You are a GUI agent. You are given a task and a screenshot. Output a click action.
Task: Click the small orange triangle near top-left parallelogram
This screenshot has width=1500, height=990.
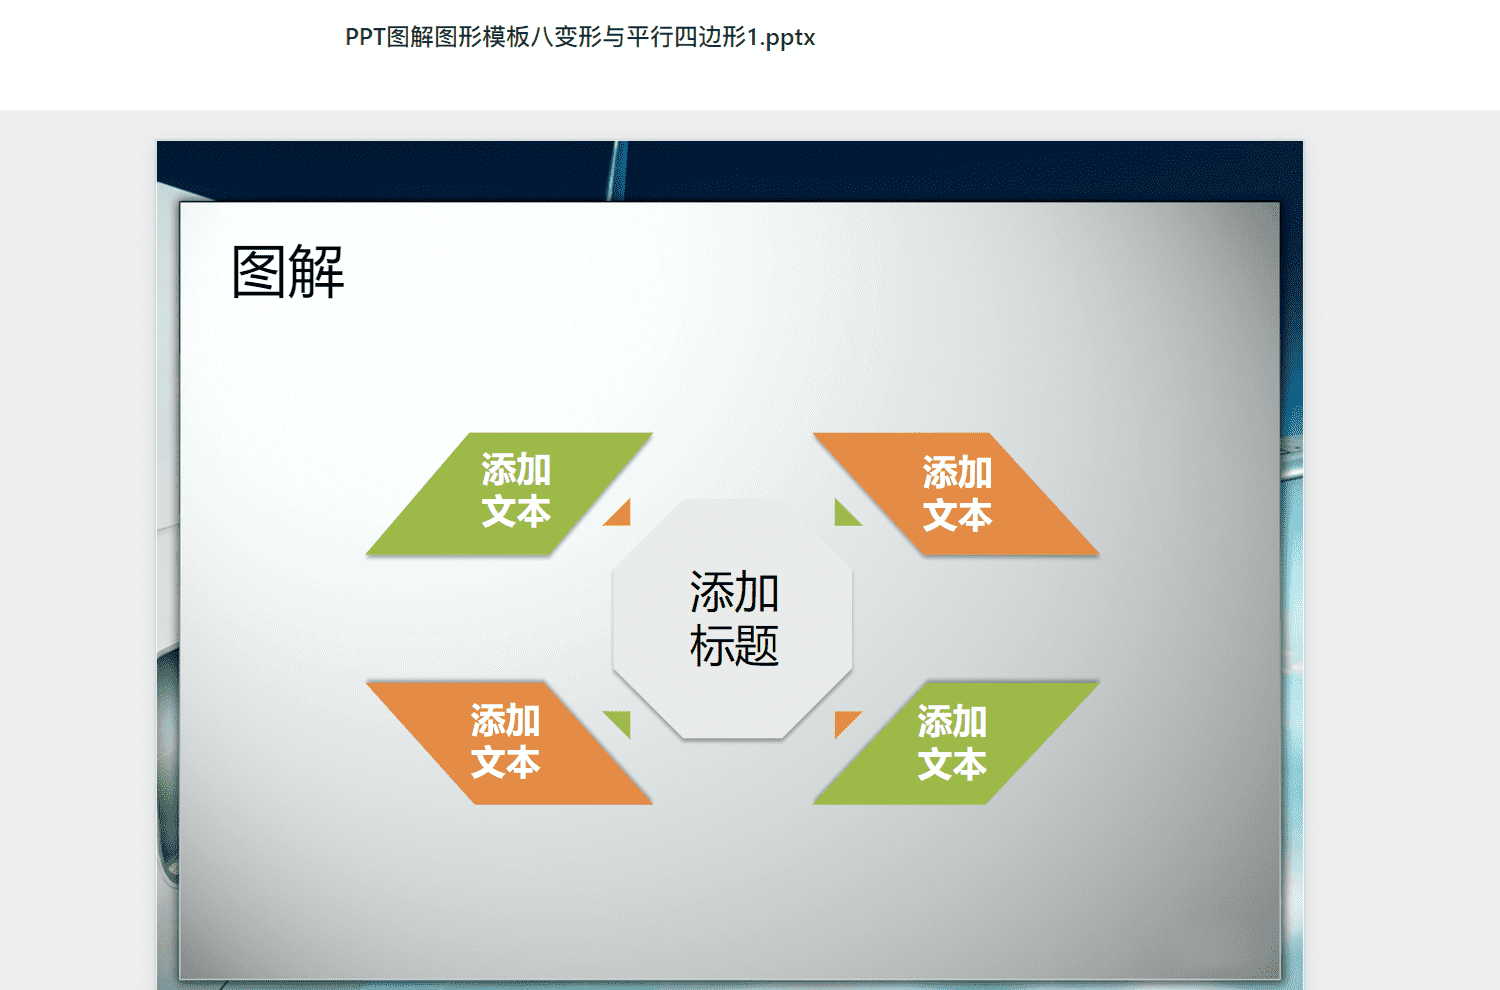pyautogui.click(x=621, y=515)
